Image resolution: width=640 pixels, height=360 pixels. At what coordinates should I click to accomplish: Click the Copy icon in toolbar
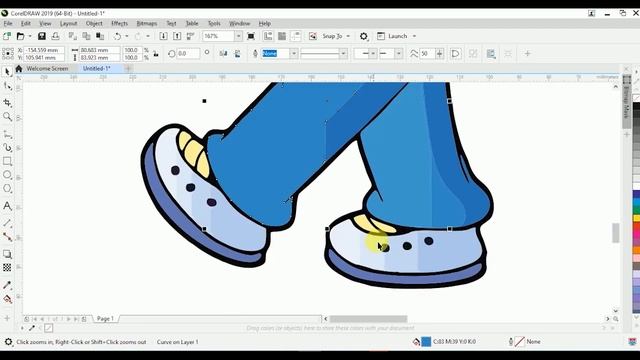tap(86, 36)
